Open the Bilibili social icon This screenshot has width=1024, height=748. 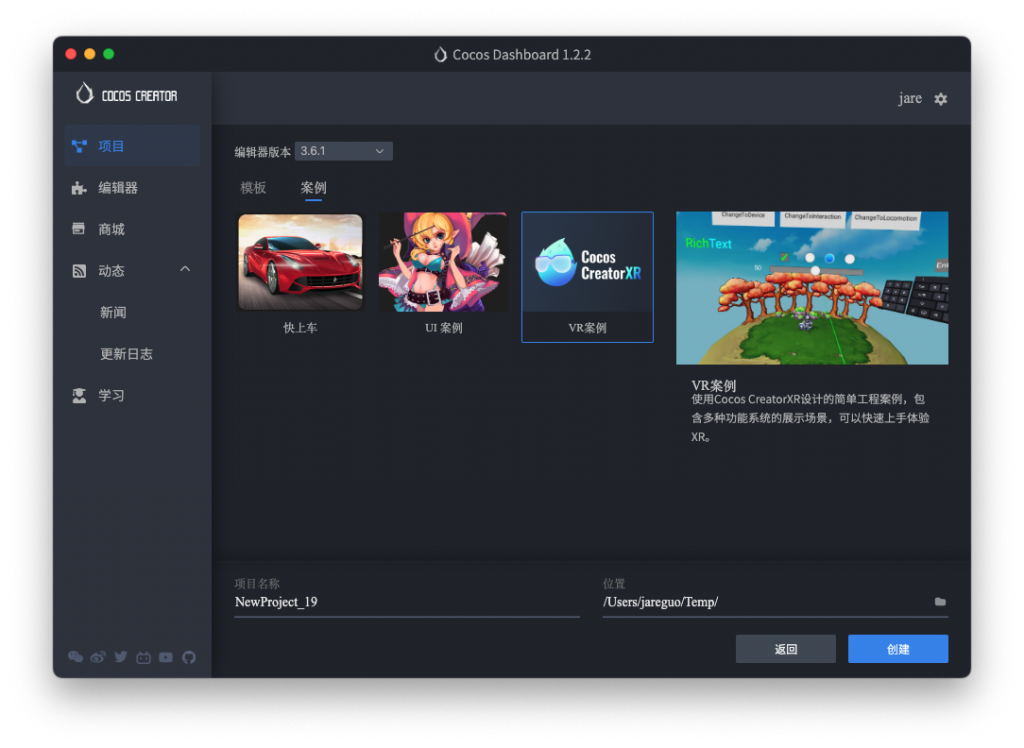pos(144,657)
